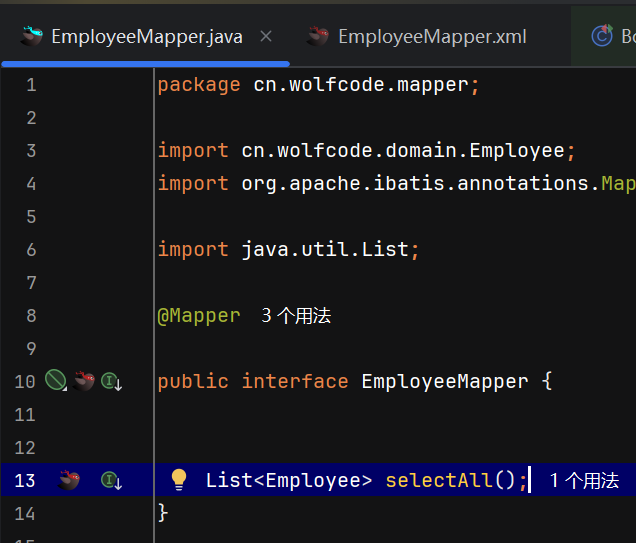Close the EmployeeMapper.java tab
636x543 pixels.
[x=266, y=36]
